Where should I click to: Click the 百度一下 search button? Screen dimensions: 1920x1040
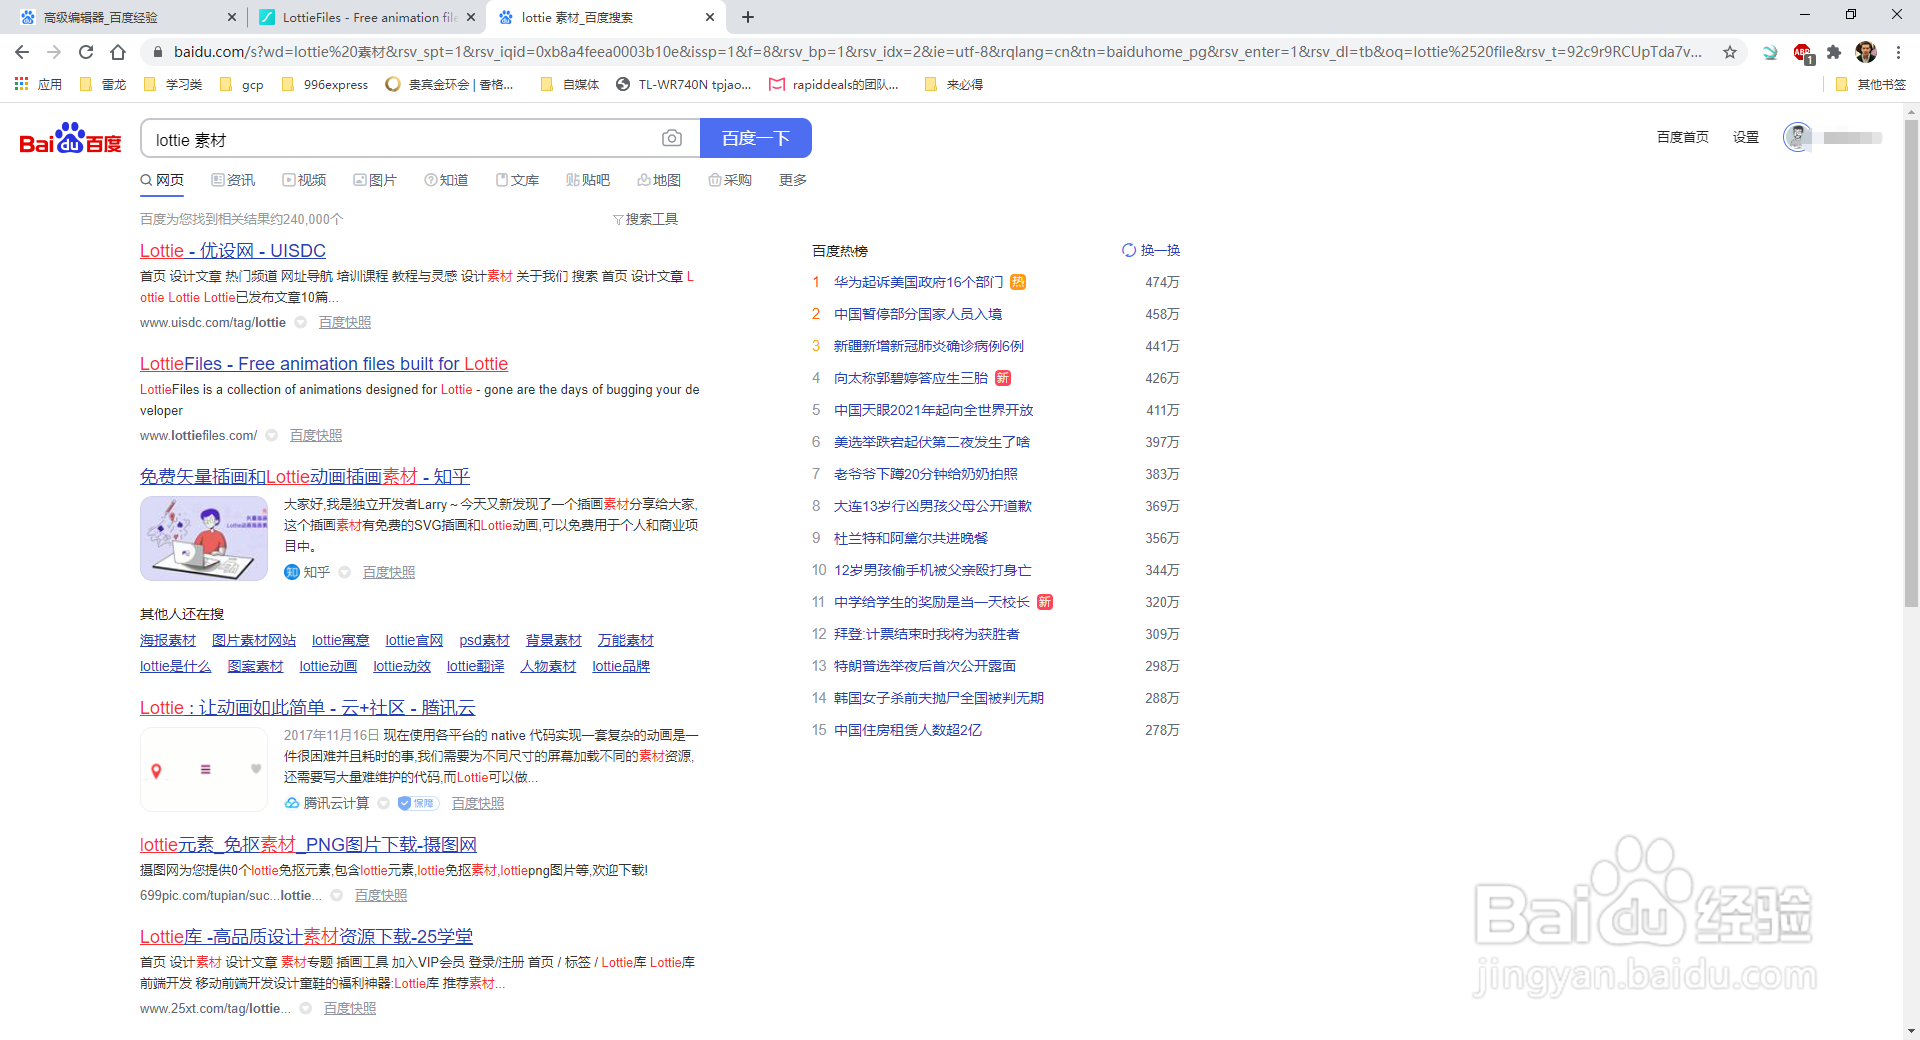[756, 138]
